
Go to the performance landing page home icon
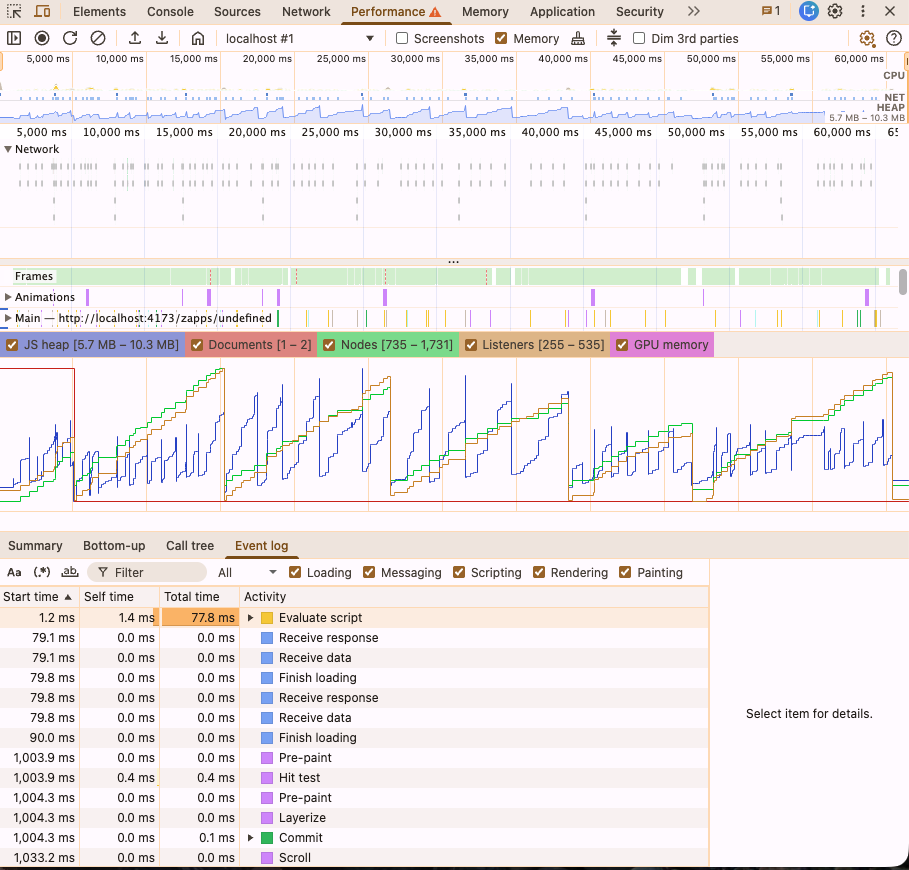pyautogui.click(x=198, y=38)
